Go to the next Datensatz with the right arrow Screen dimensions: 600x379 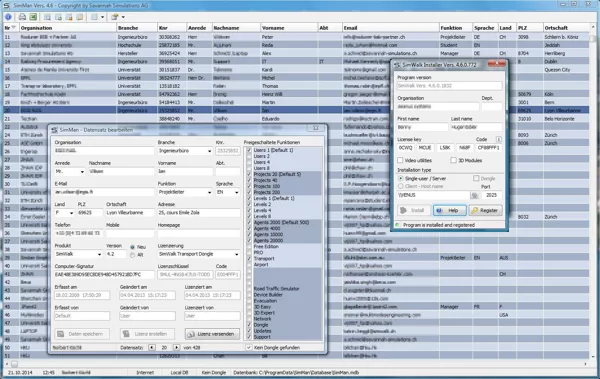tap(176, 348)
